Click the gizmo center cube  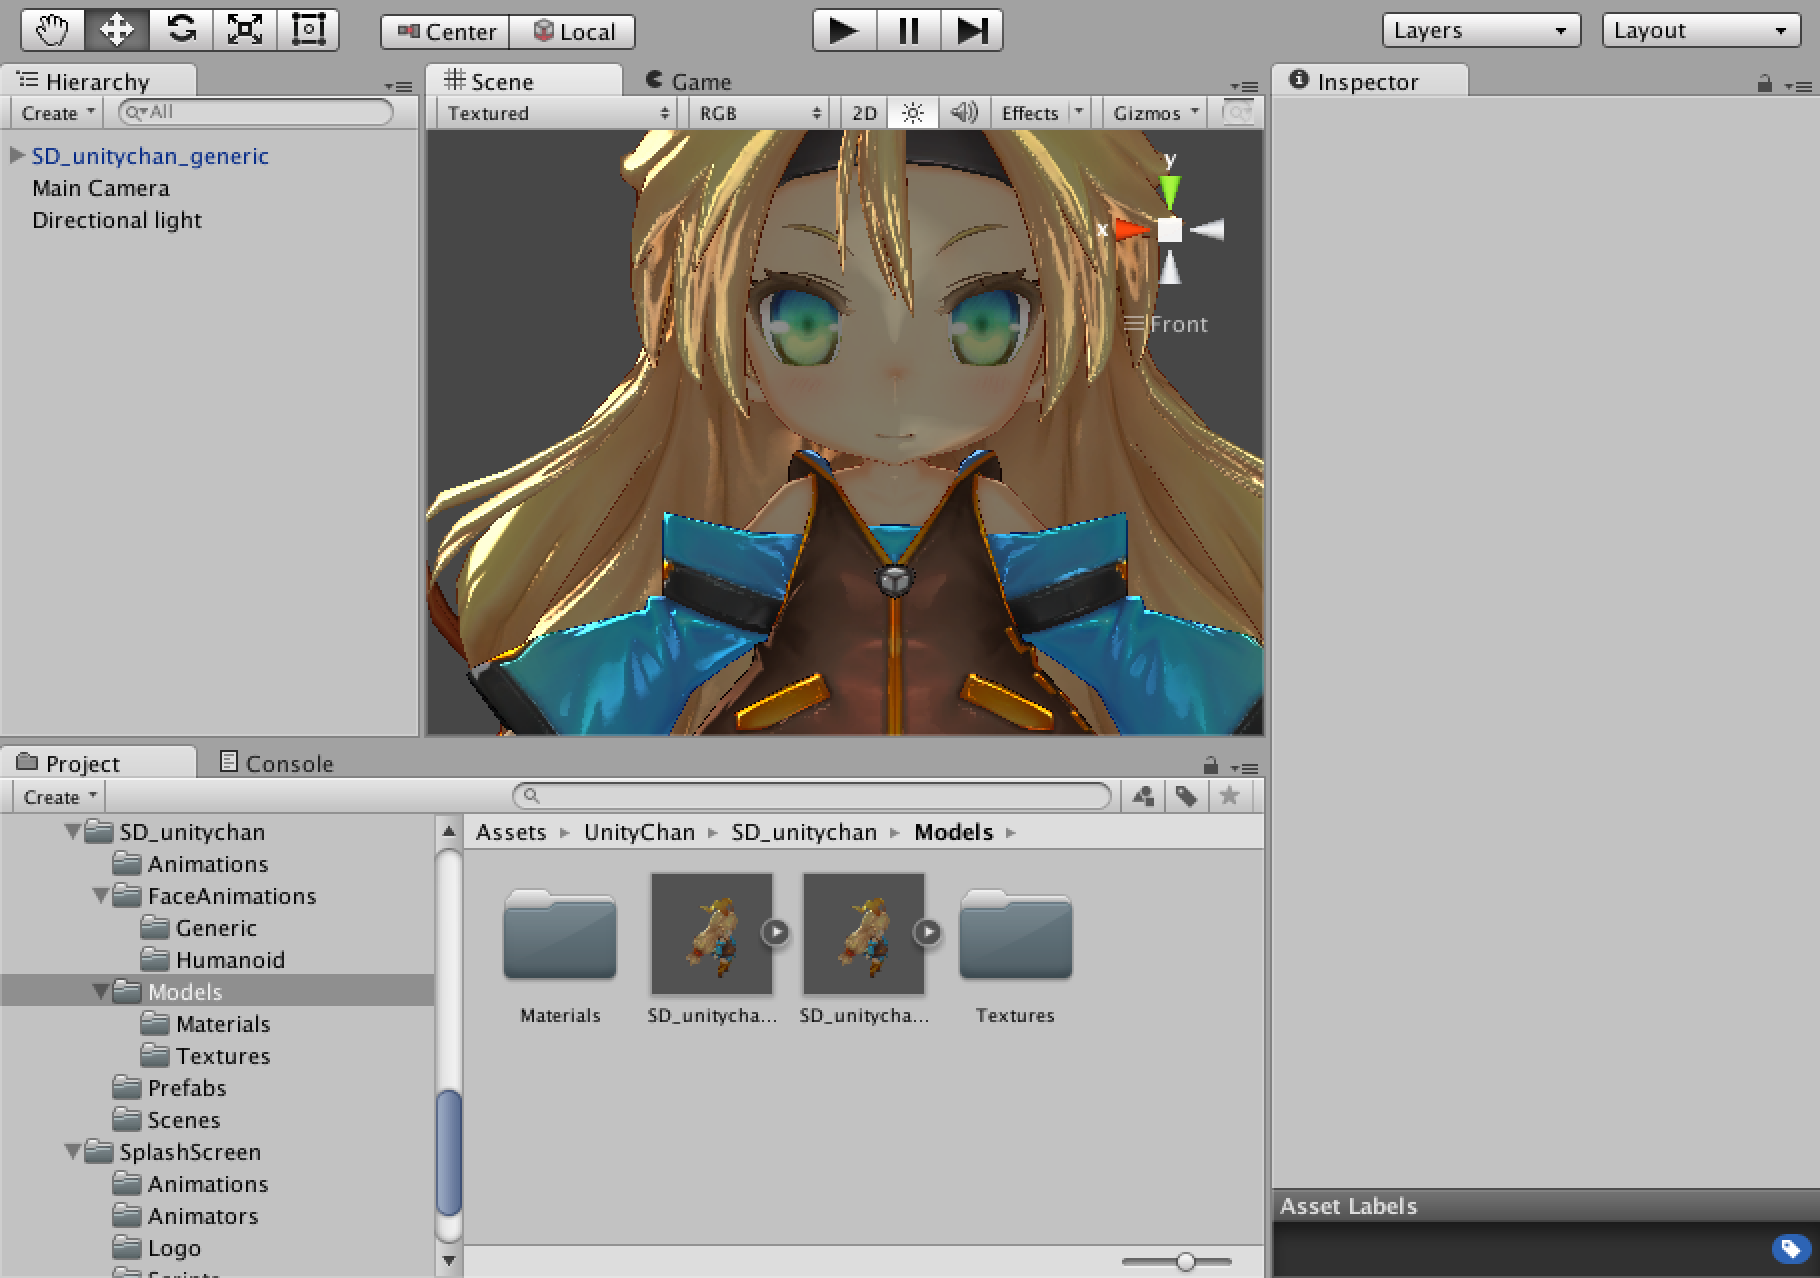[1170, 230]
